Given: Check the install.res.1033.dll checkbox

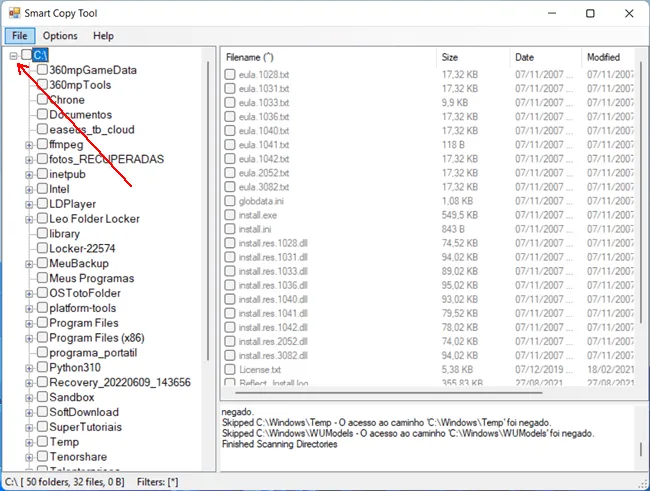Looking at the screenshot, I should [230, 271].
